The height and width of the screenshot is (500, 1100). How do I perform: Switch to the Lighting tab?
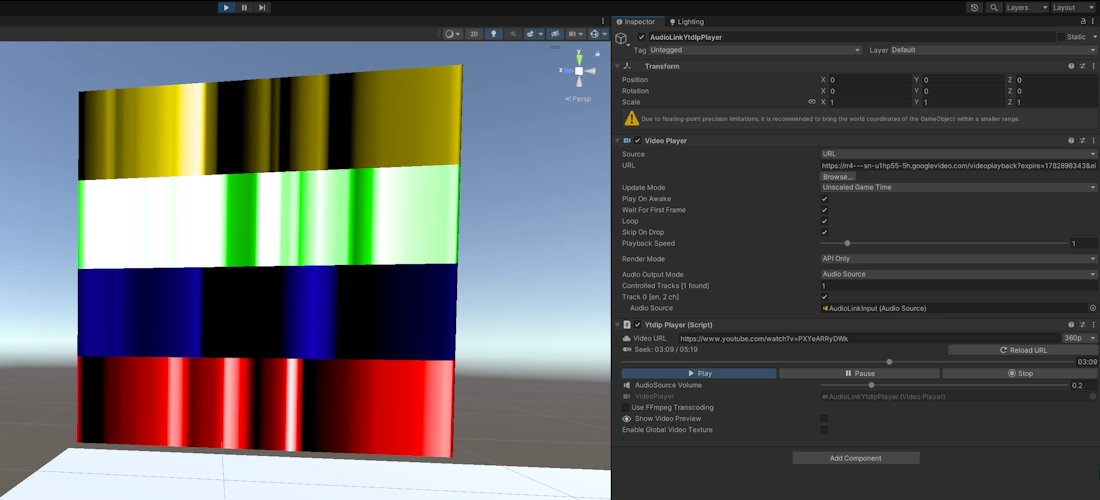point(686,22)
